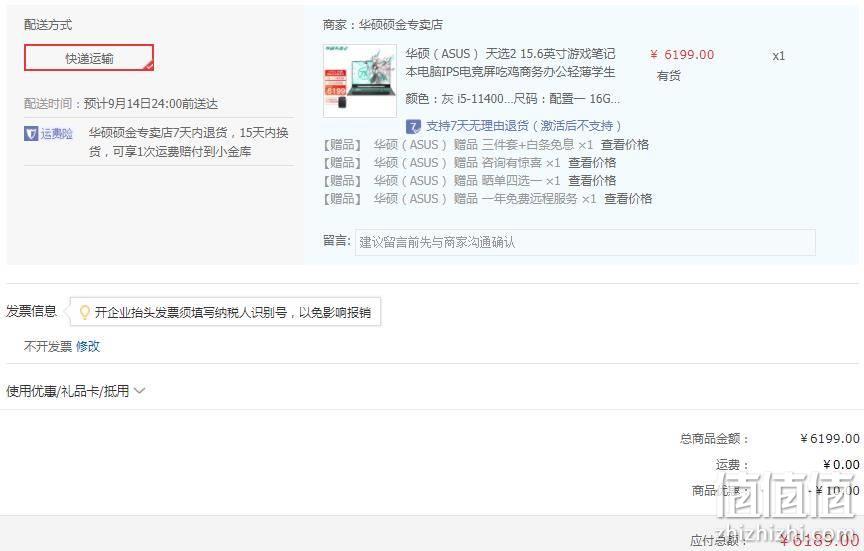This screenshot has height=551, width=864.
Task: Click merchant name 华硕硕金专卖店
Action: point(401,25)
